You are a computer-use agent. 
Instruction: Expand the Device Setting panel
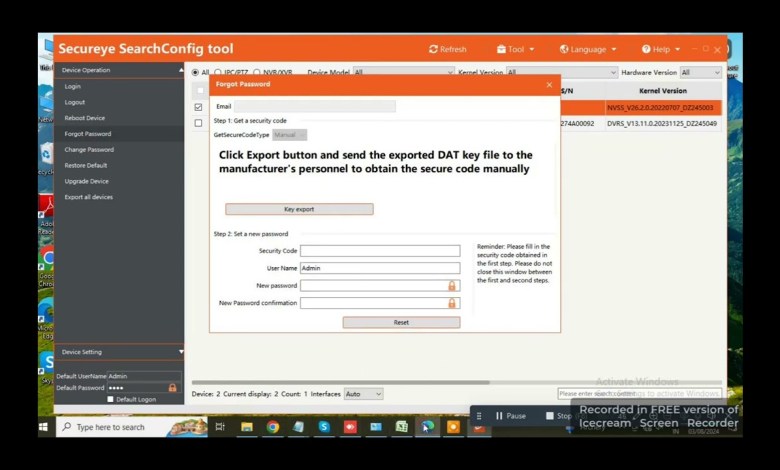click(x=181, y=352)
